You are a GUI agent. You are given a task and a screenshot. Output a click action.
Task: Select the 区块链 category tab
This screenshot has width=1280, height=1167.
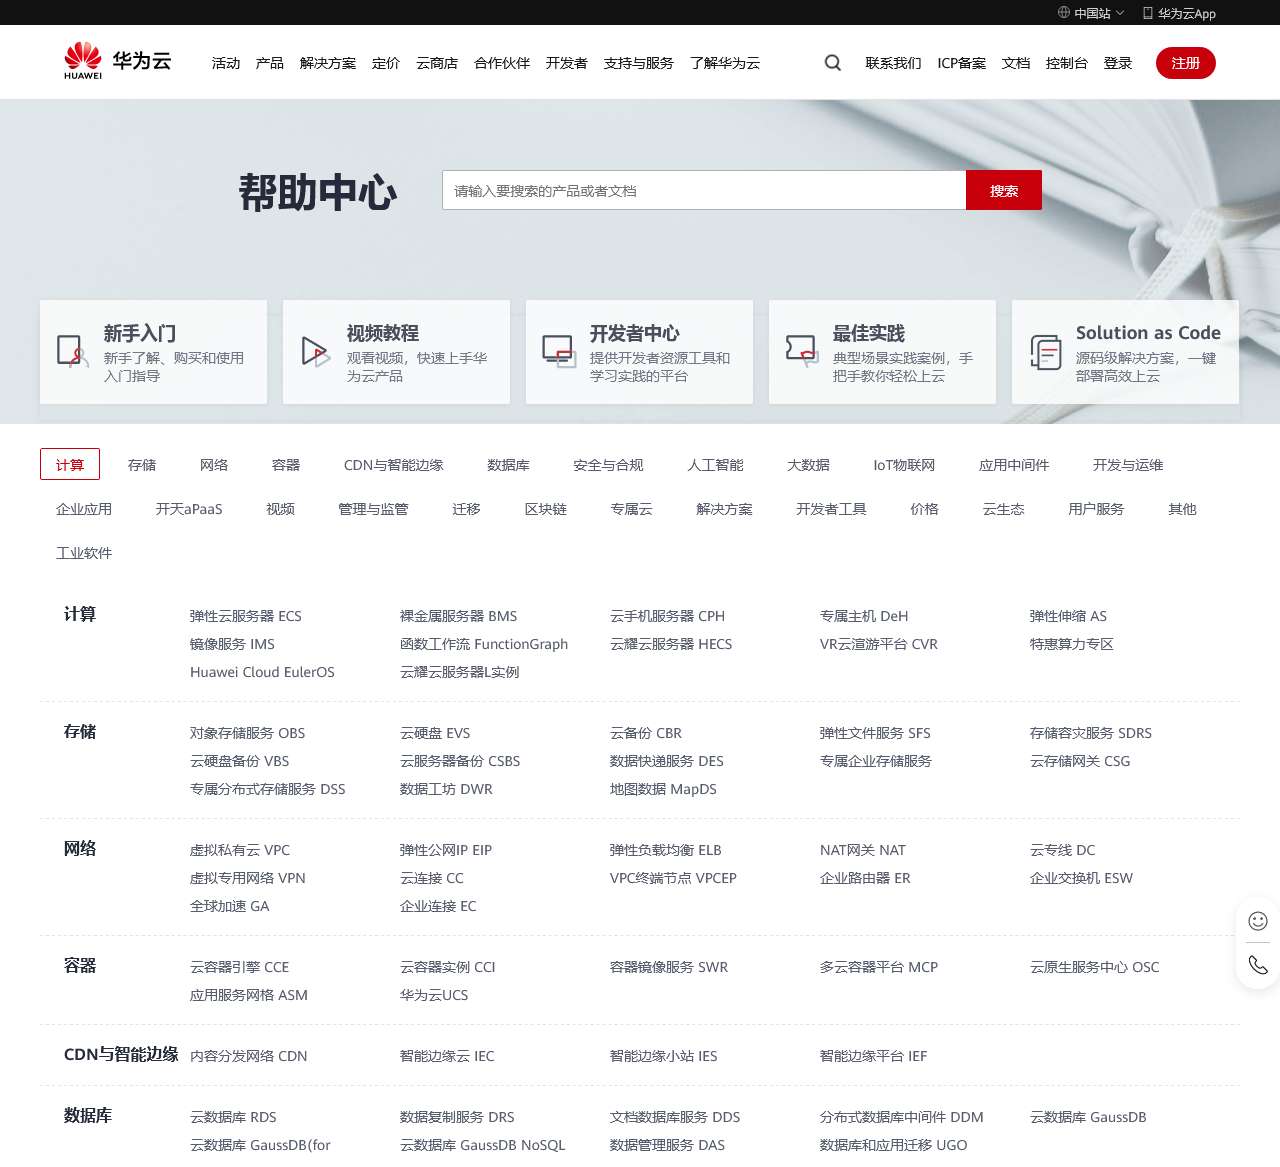pos(546,509)
